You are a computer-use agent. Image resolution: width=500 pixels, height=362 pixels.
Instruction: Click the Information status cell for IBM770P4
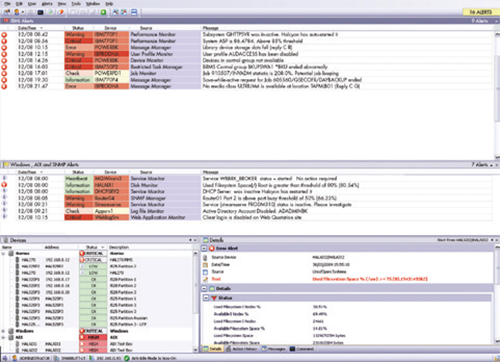coord(79,80)
